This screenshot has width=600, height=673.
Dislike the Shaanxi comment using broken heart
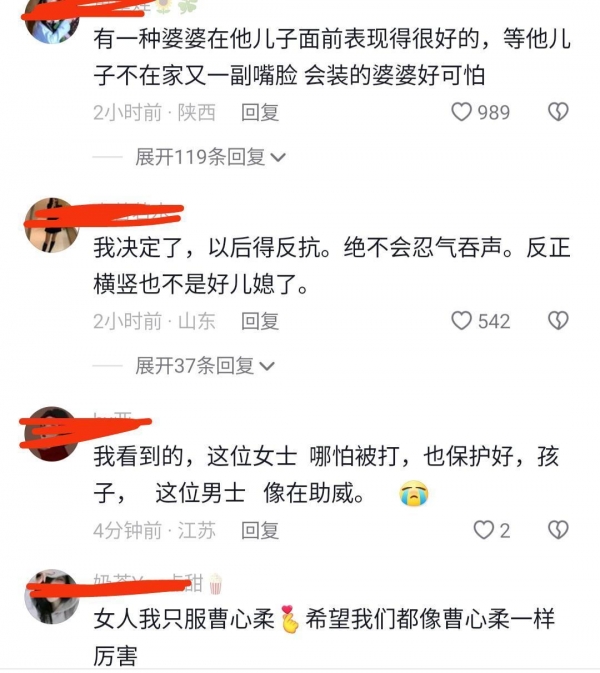point(558,112)
